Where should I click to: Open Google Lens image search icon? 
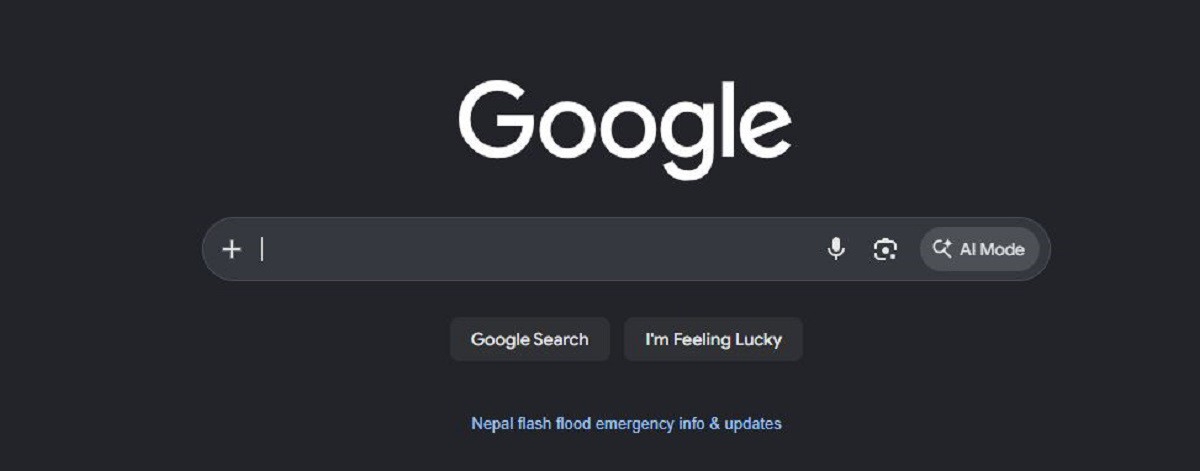point(885,249)
